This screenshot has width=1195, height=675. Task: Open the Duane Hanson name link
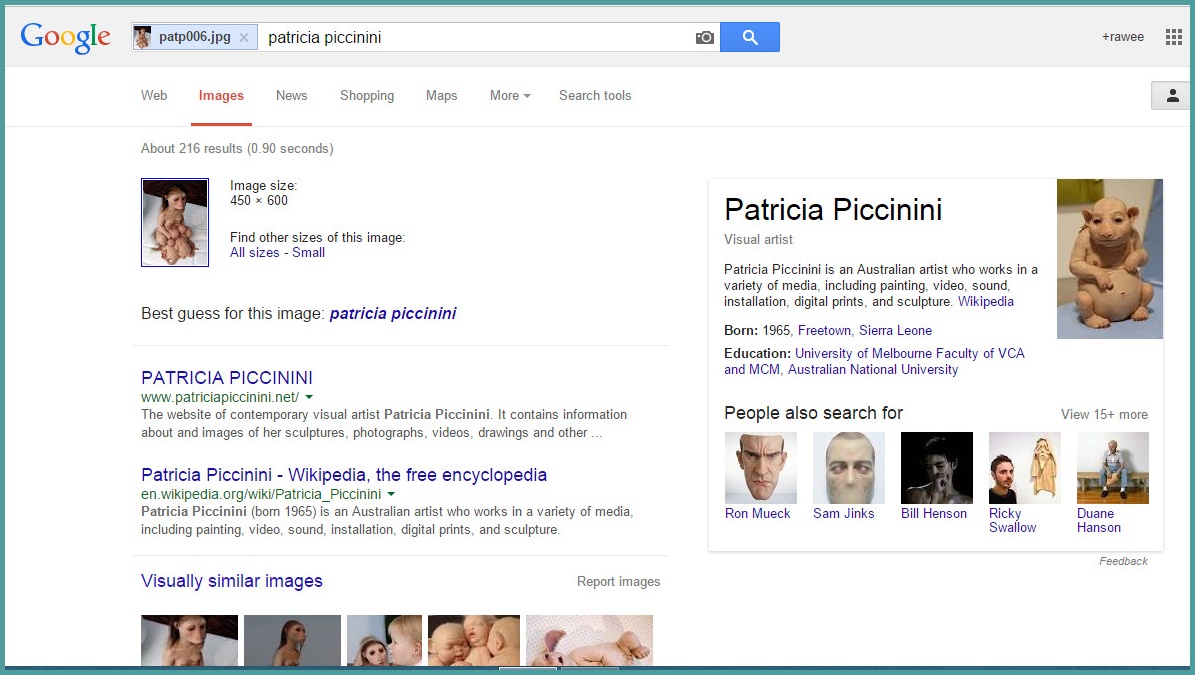[x=1099, y=520]
